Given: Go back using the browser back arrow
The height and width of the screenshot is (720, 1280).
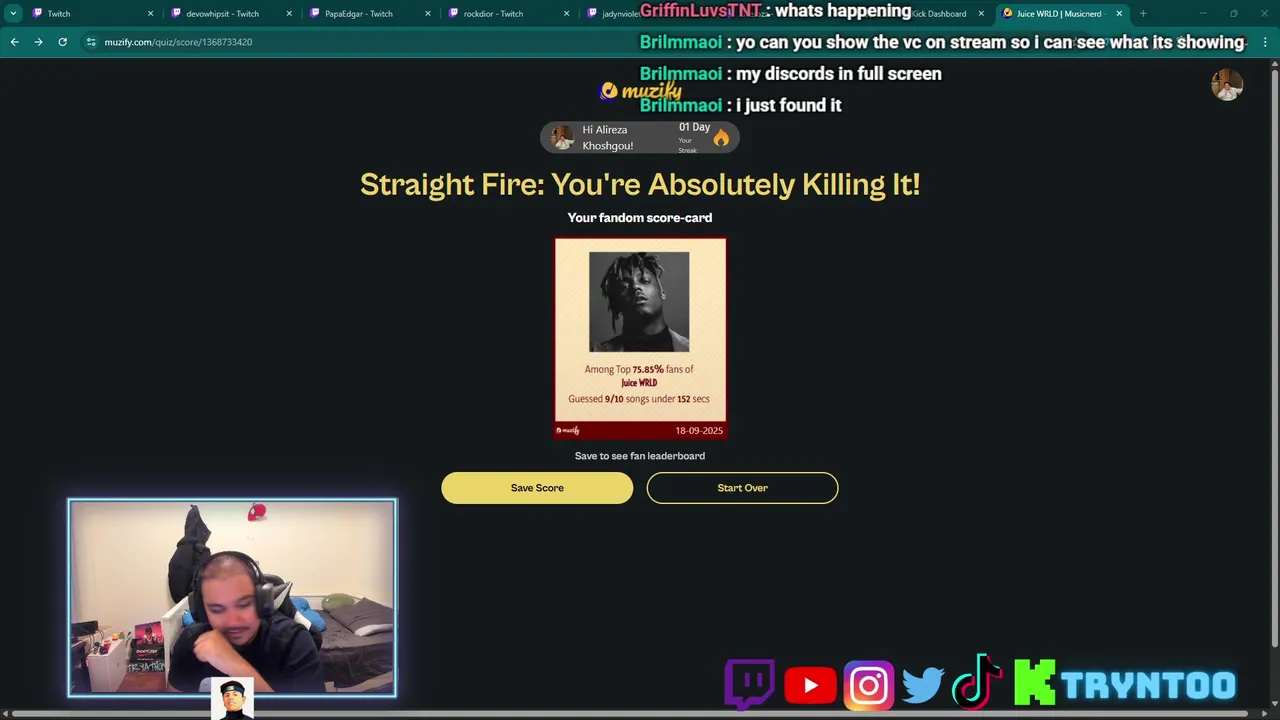Looking at the screenshot, I should pyautogui.click(x=14, y=42).
